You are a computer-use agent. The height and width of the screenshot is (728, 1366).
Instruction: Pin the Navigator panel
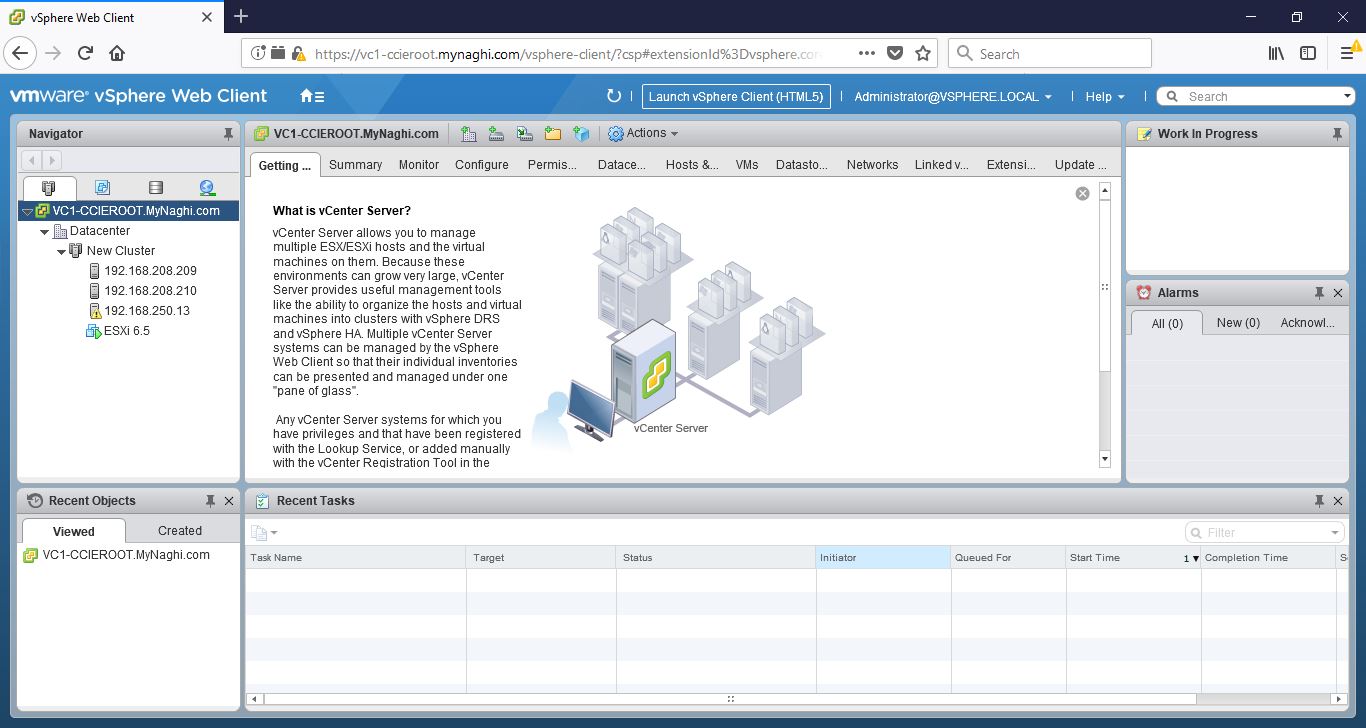(x=229, y=134)
